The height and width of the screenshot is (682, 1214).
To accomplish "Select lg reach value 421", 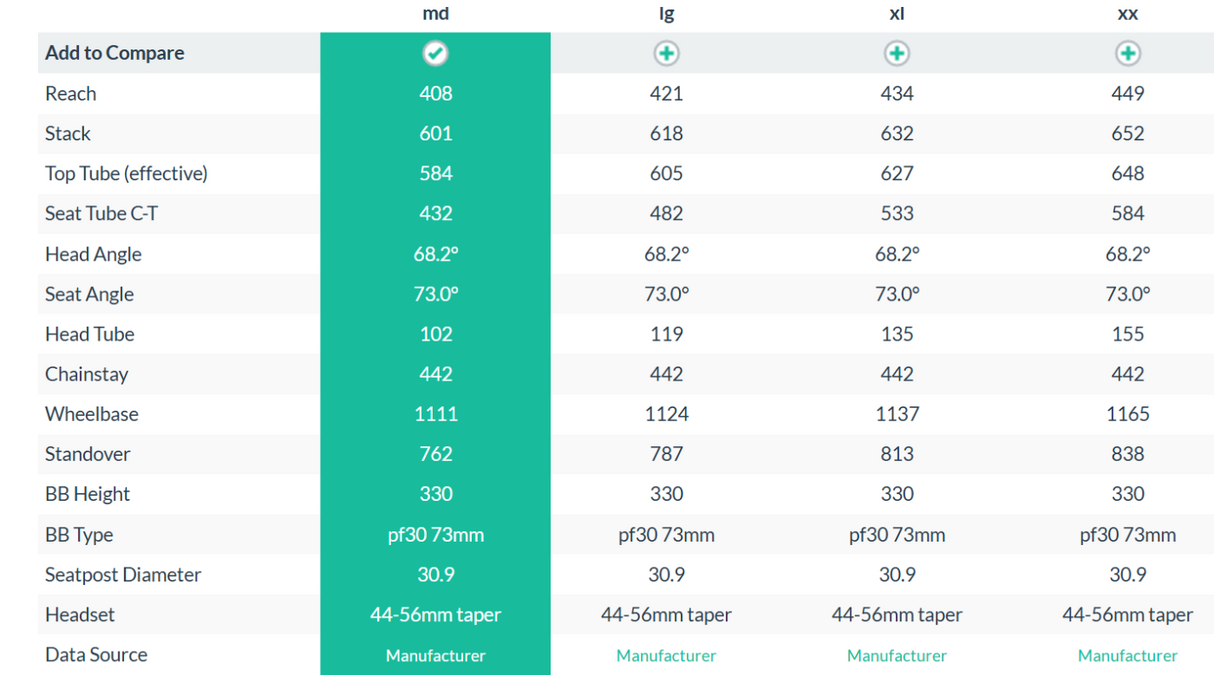I will [x=666, y=94].
